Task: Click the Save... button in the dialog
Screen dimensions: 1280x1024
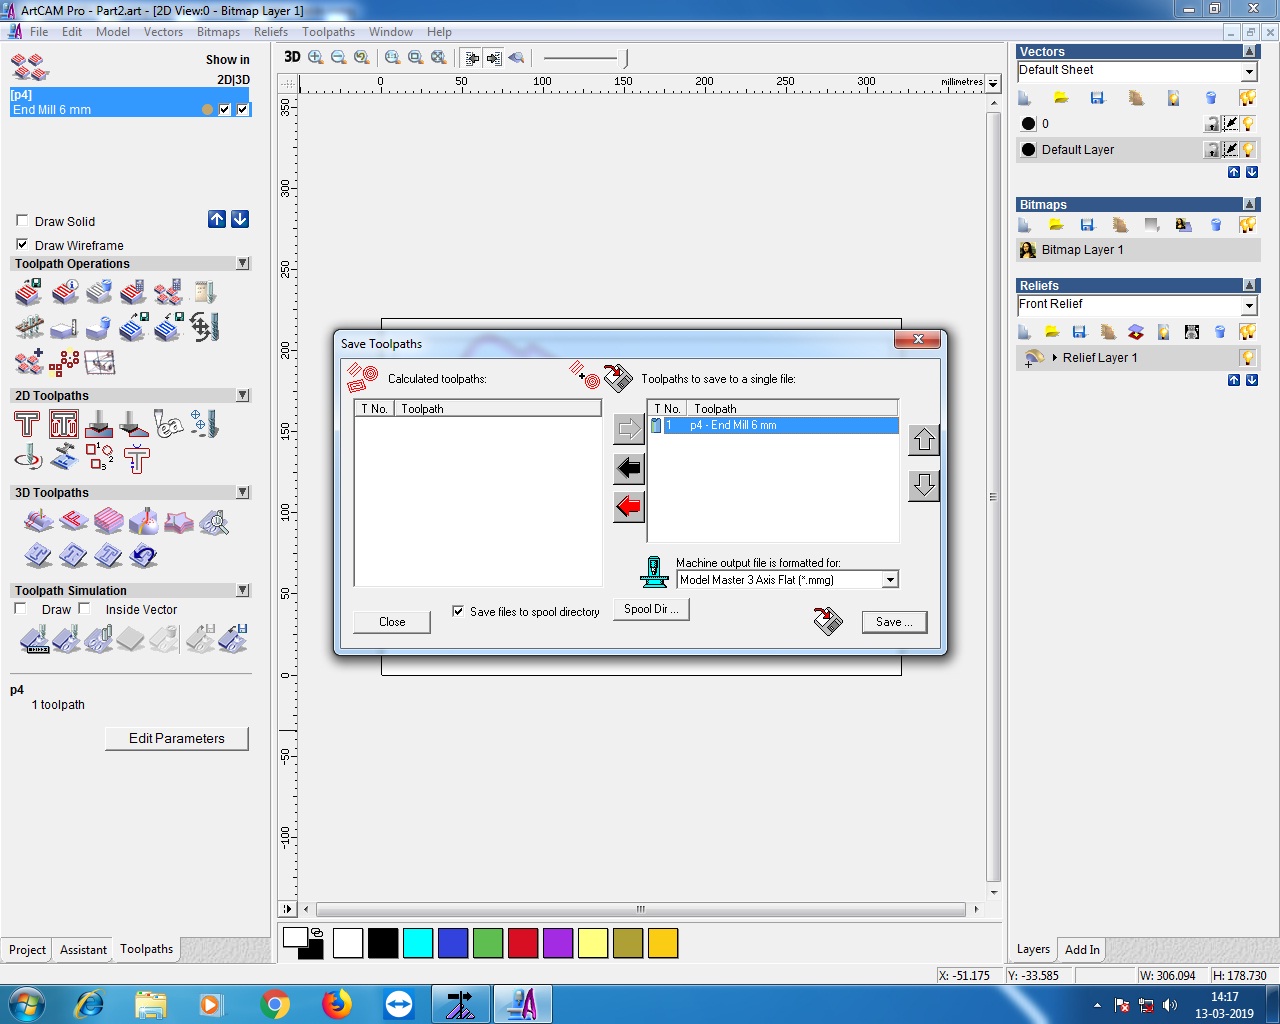Action: (x=894, y=622)
